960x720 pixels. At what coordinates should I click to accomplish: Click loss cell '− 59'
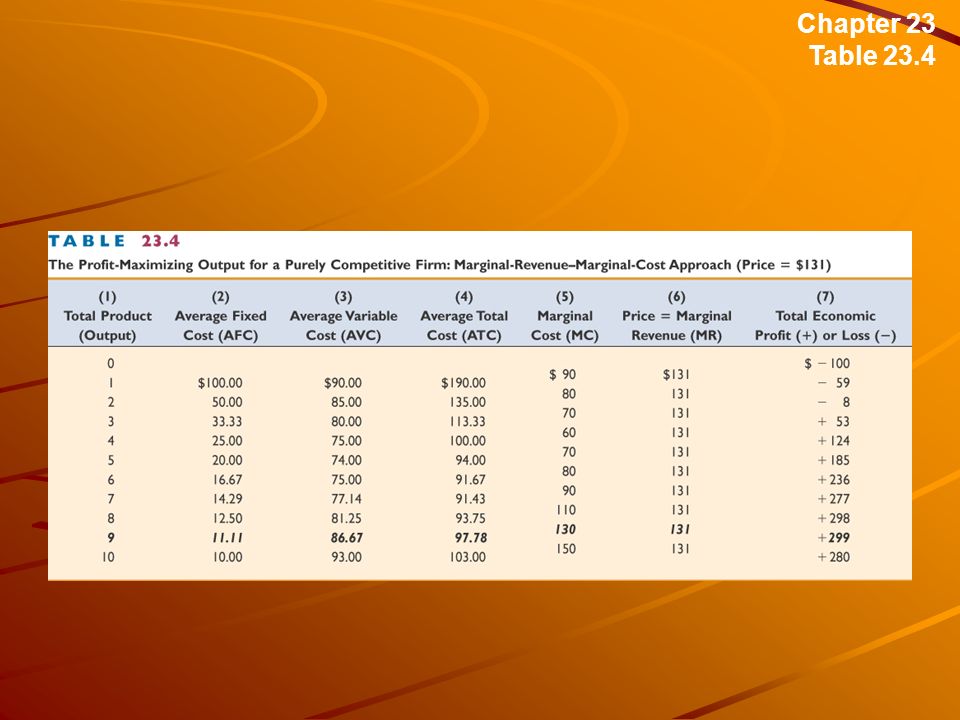click(834, 383)
